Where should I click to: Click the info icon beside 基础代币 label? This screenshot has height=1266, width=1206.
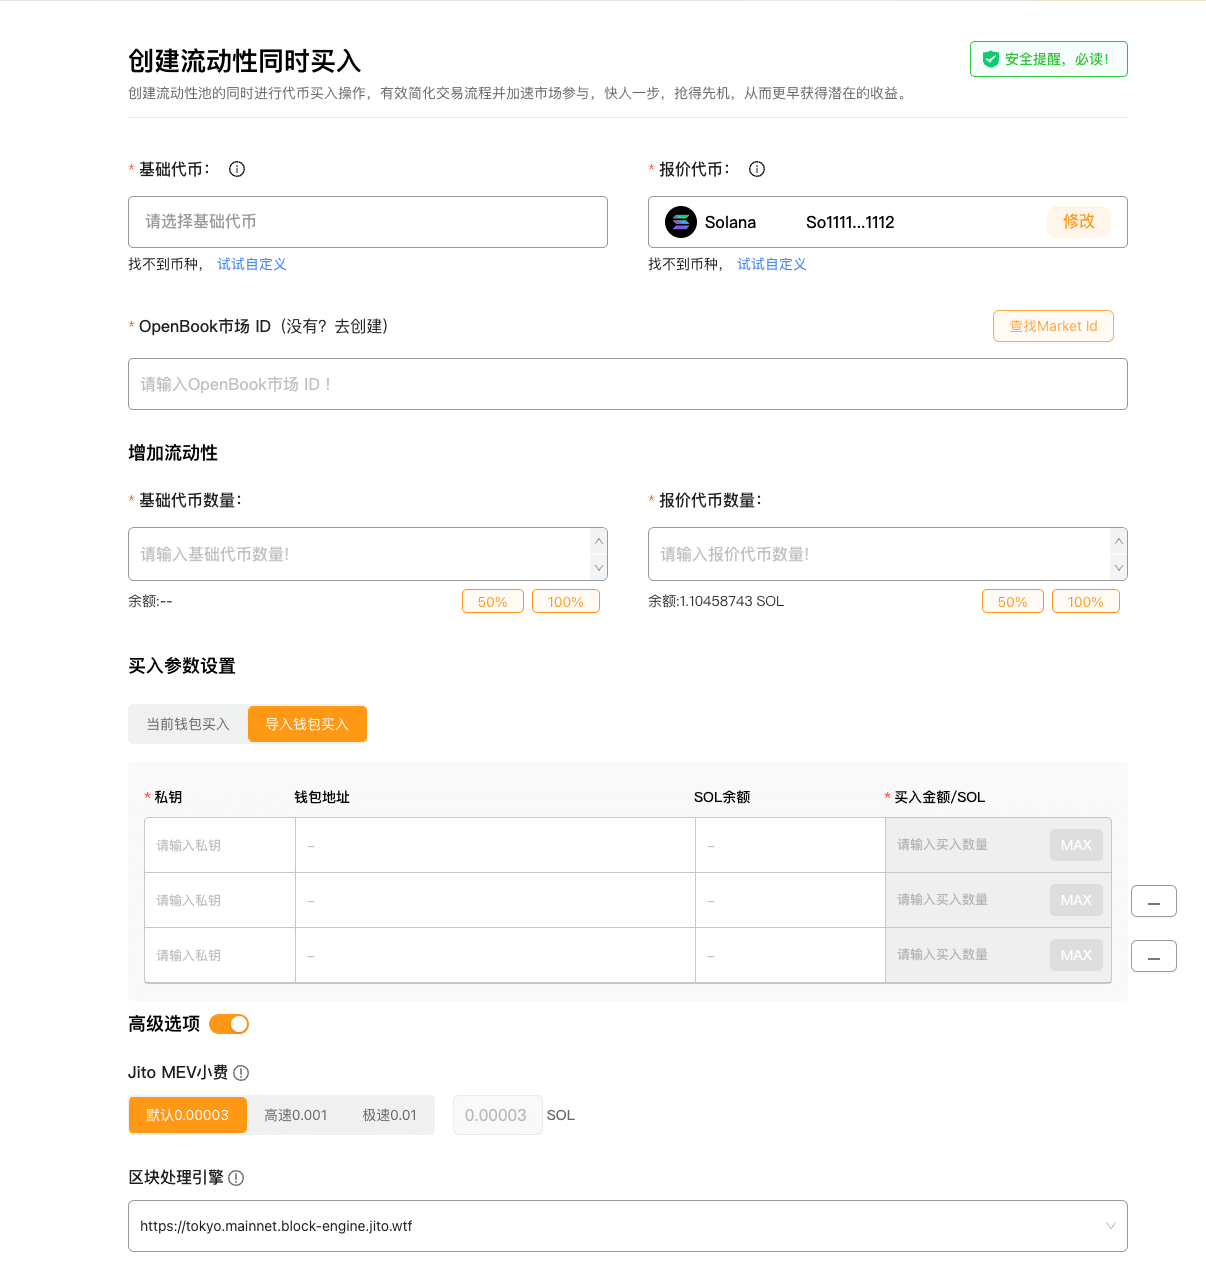coord(236,169)
